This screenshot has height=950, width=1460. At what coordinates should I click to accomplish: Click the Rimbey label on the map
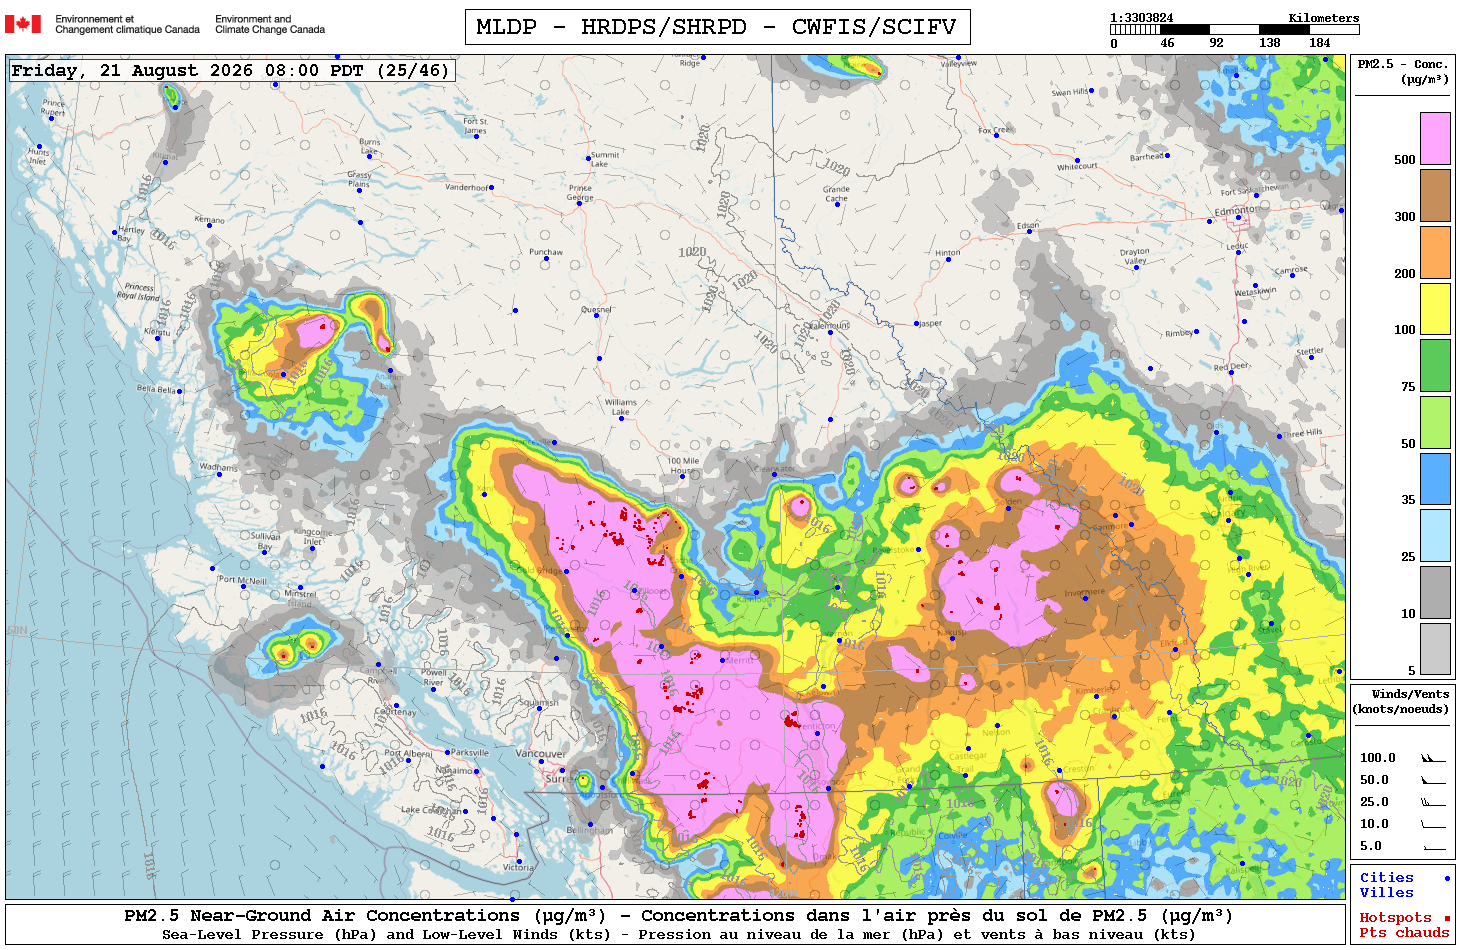click(1179, 333)
